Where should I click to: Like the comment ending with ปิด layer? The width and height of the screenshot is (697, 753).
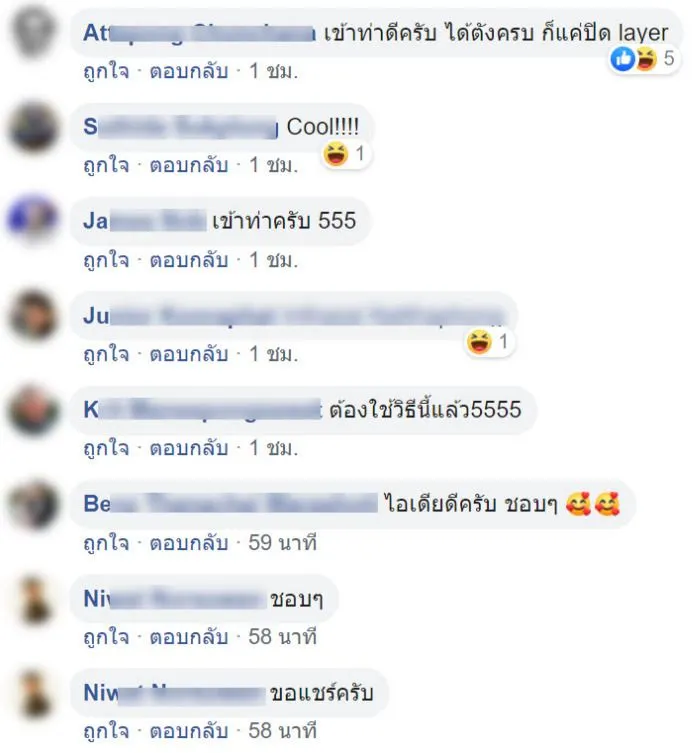(106, 72)
